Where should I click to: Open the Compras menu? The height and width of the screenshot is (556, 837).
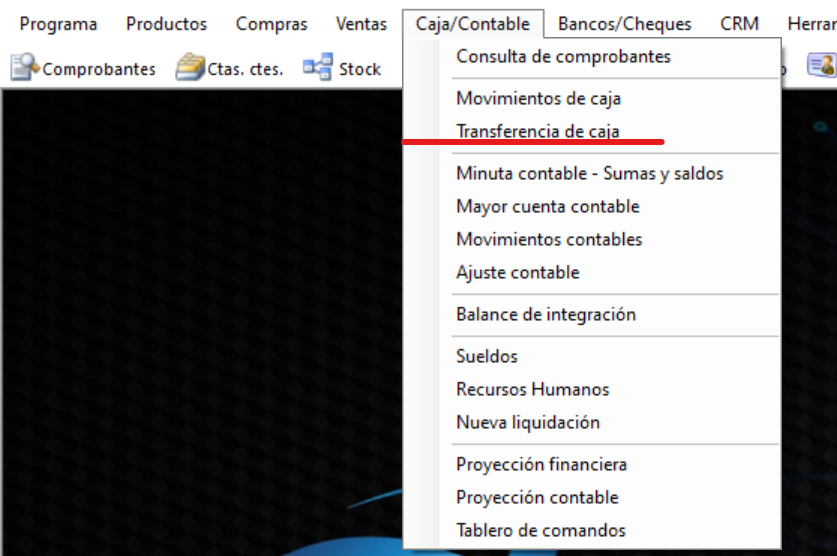pyautogui.click(x=272, y=24)
